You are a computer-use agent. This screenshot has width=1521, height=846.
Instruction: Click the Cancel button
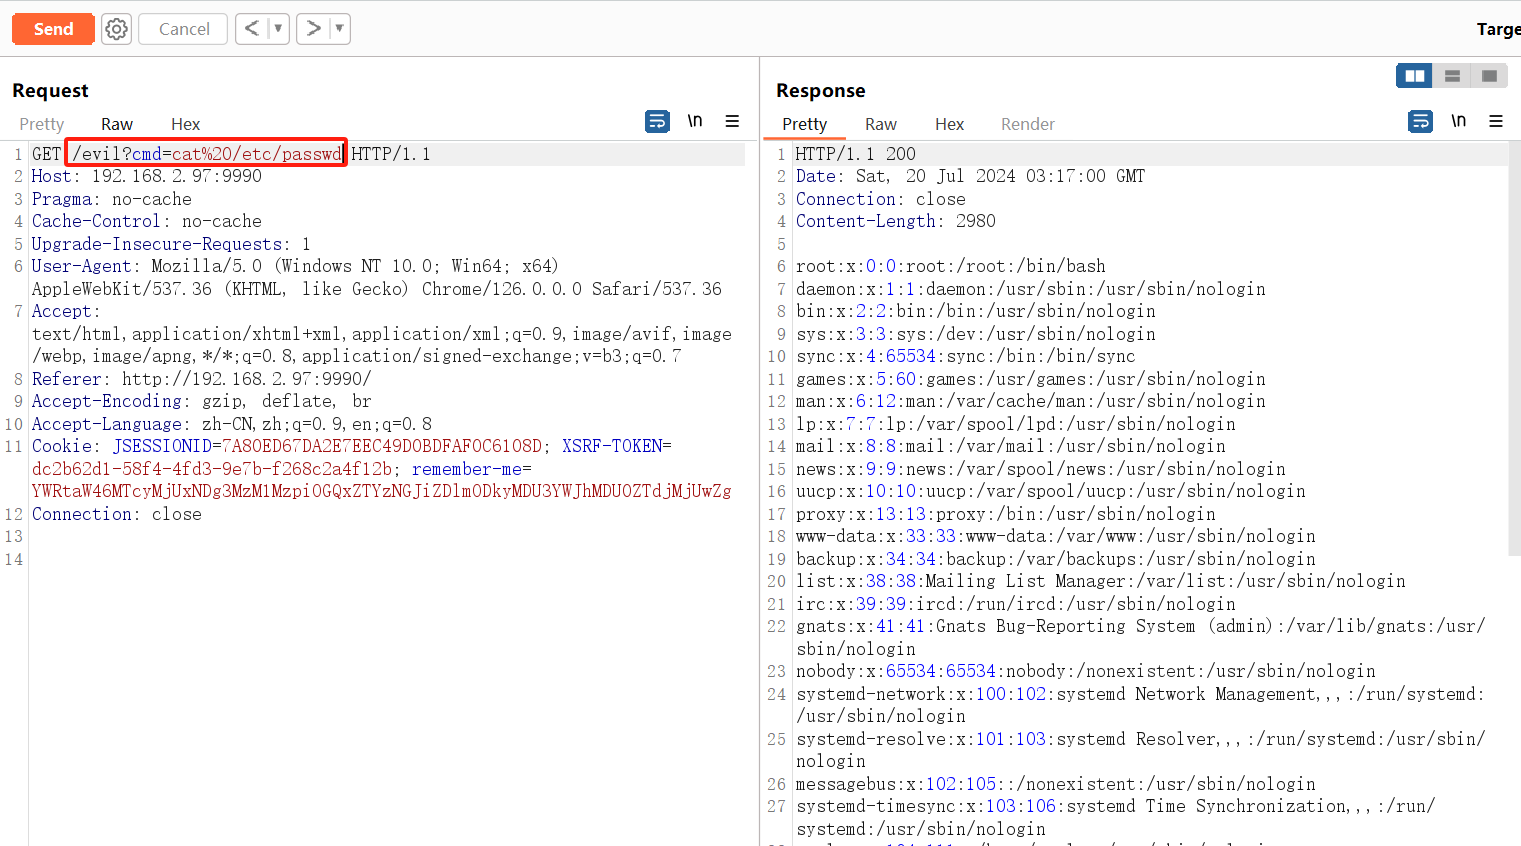click(x=182, y=29)
